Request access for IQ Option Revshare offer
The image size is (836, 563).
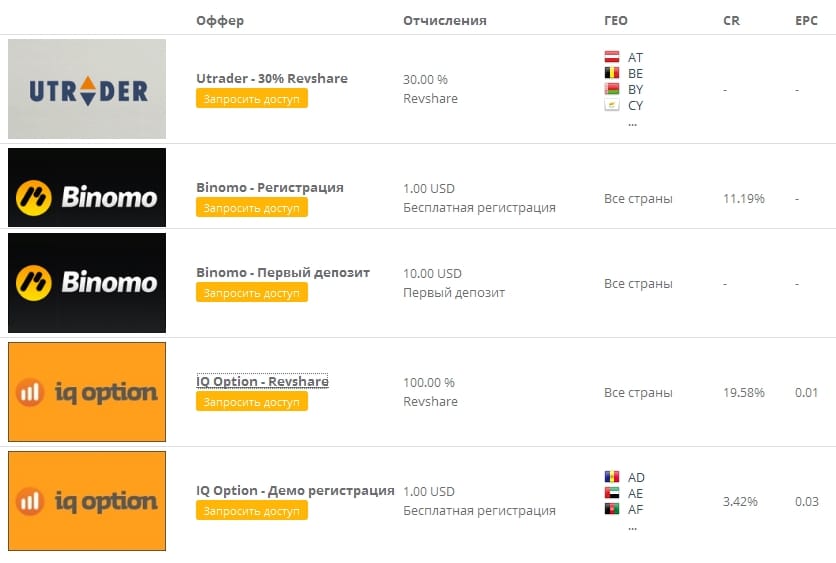pyautogui.click(x=252, y=401)
